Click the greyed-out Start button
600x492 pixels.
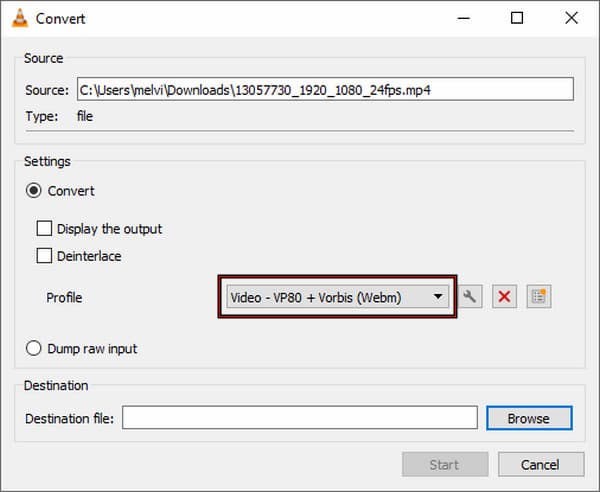coord(445,464)
